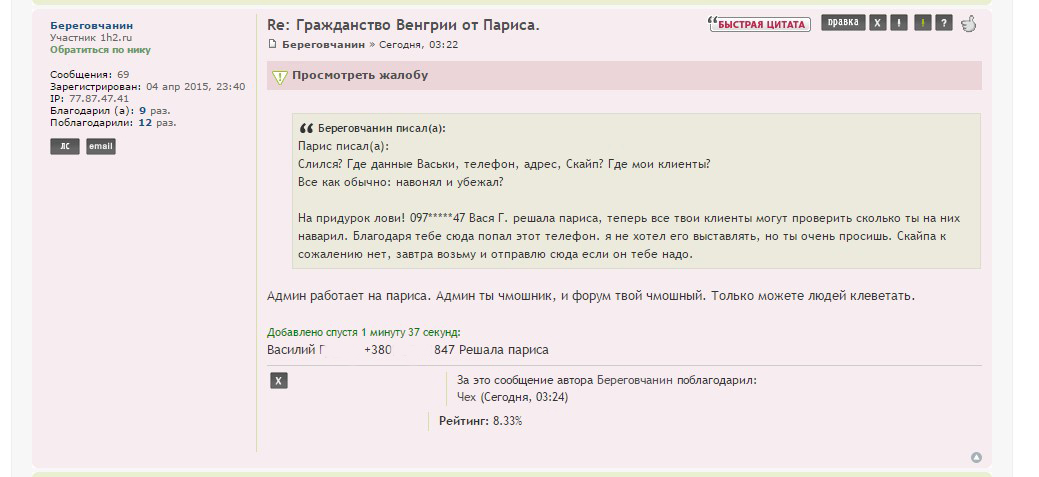The height and width of the screenshot is (477, 1039).
Task: Click the thumbs-up thank icon
Action: tap(967, 24)
